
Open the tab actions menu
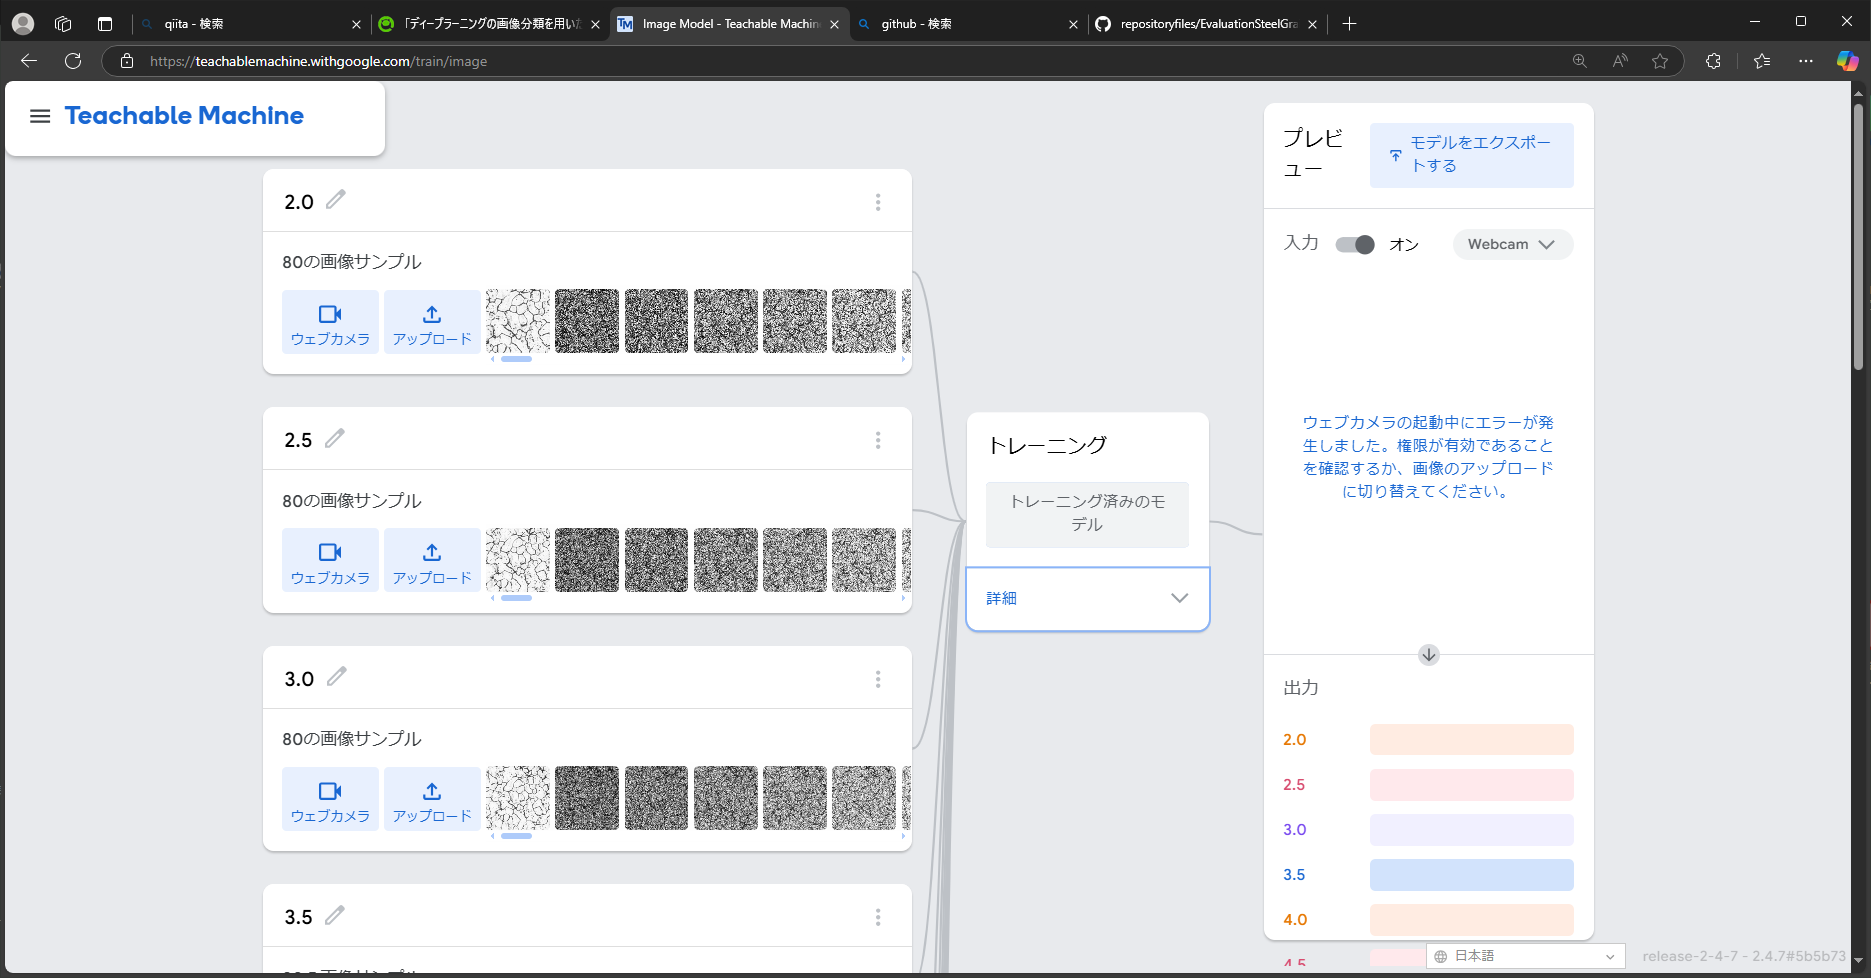(x=105, y=23)
